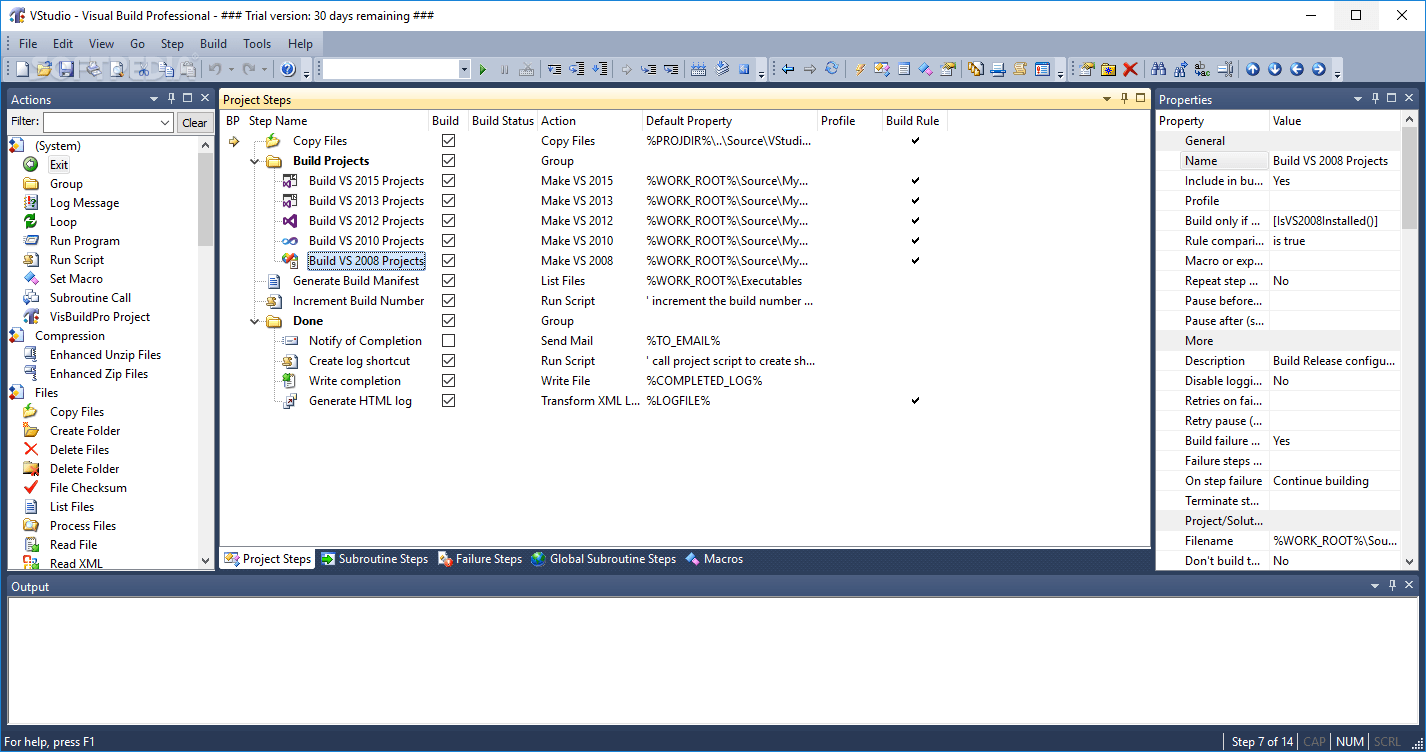1426x752 pixels.
Task: Click the red X delete toolbar icon
Action: coord(1130,69)
